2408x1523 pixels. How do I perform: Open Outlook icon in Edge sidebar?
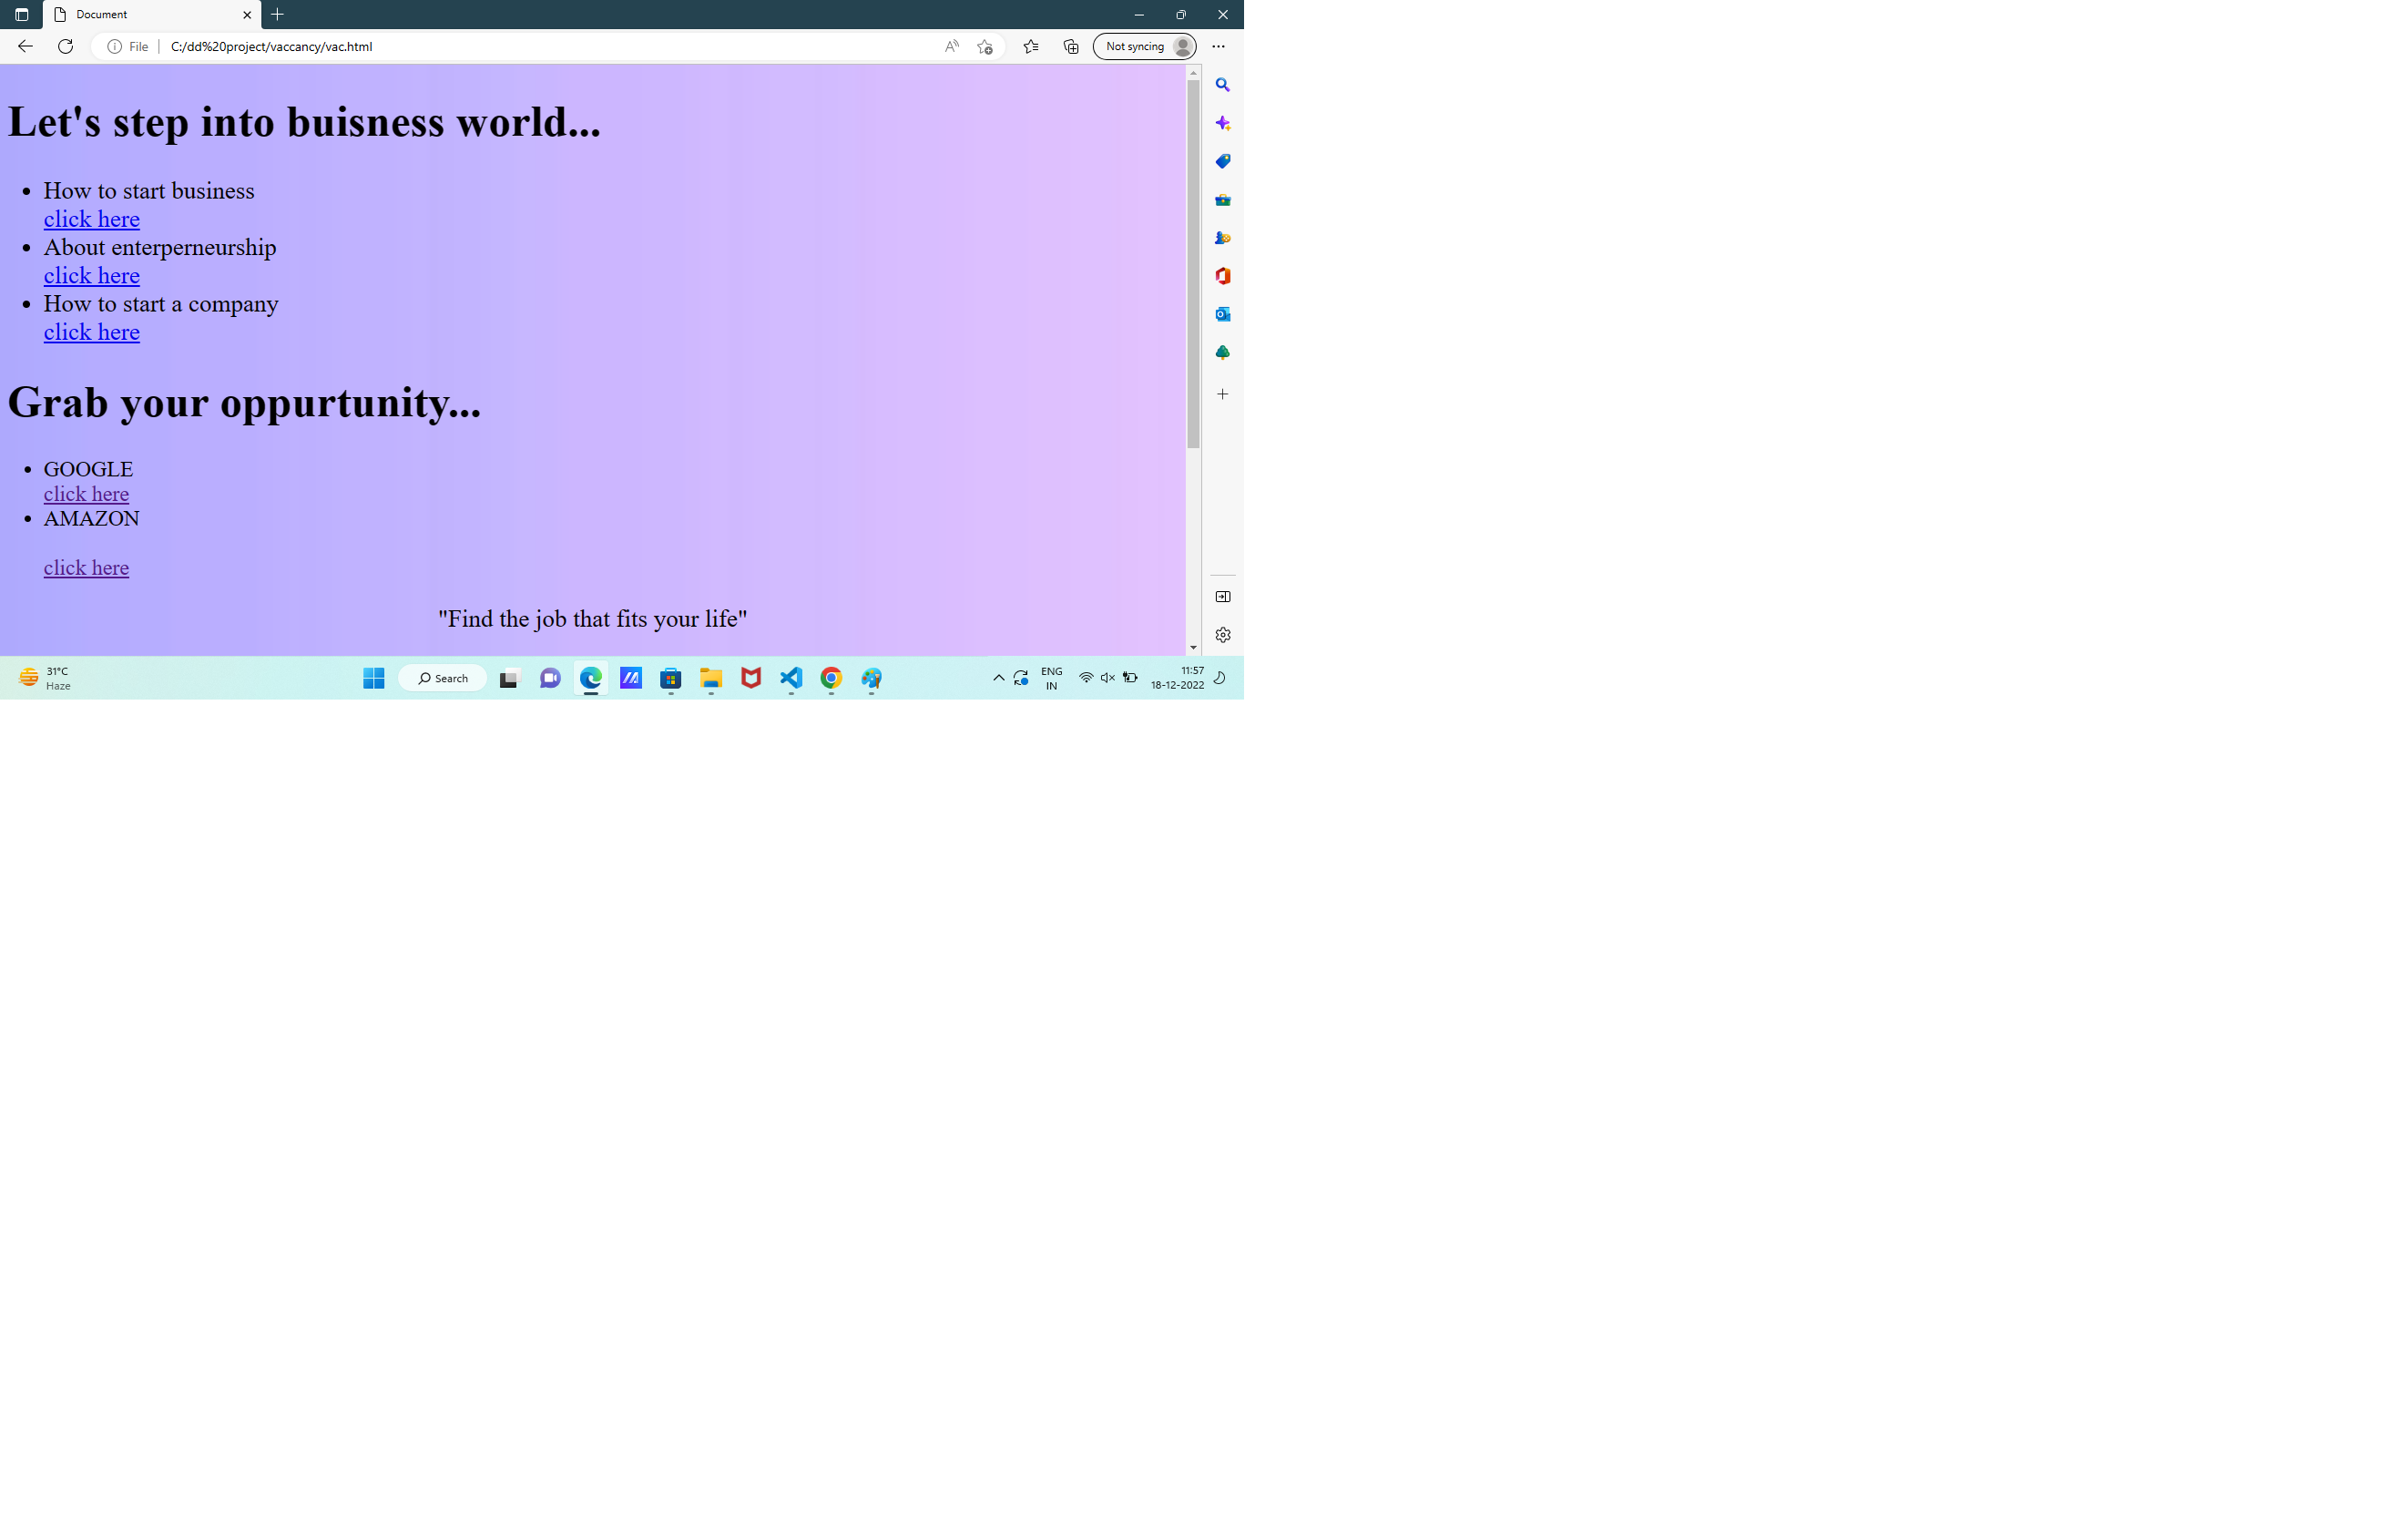(1222, 314)
